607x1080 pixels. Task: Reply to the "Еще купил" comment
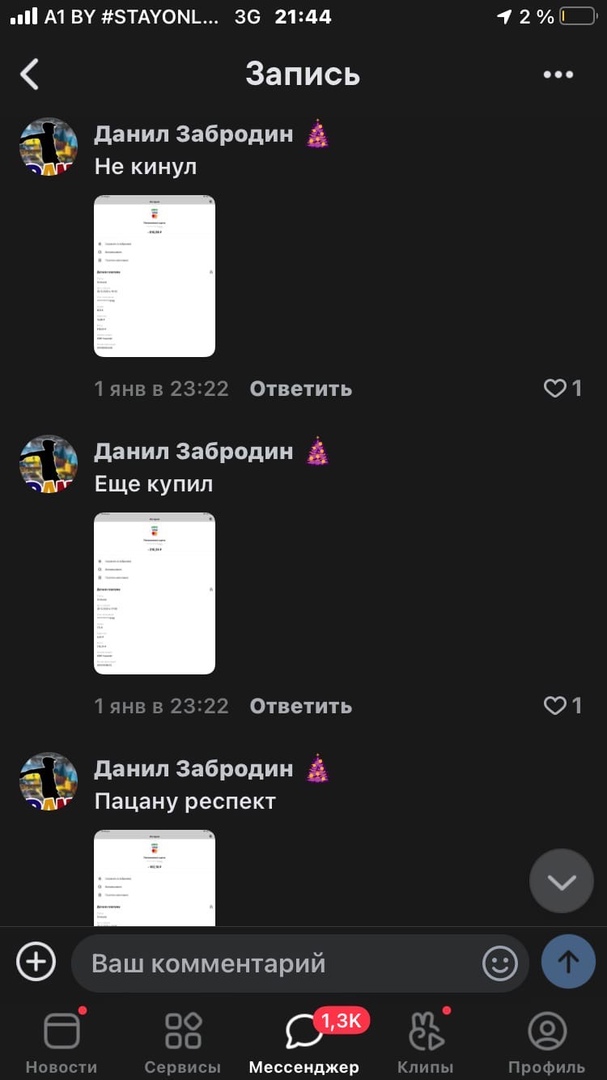300,705
